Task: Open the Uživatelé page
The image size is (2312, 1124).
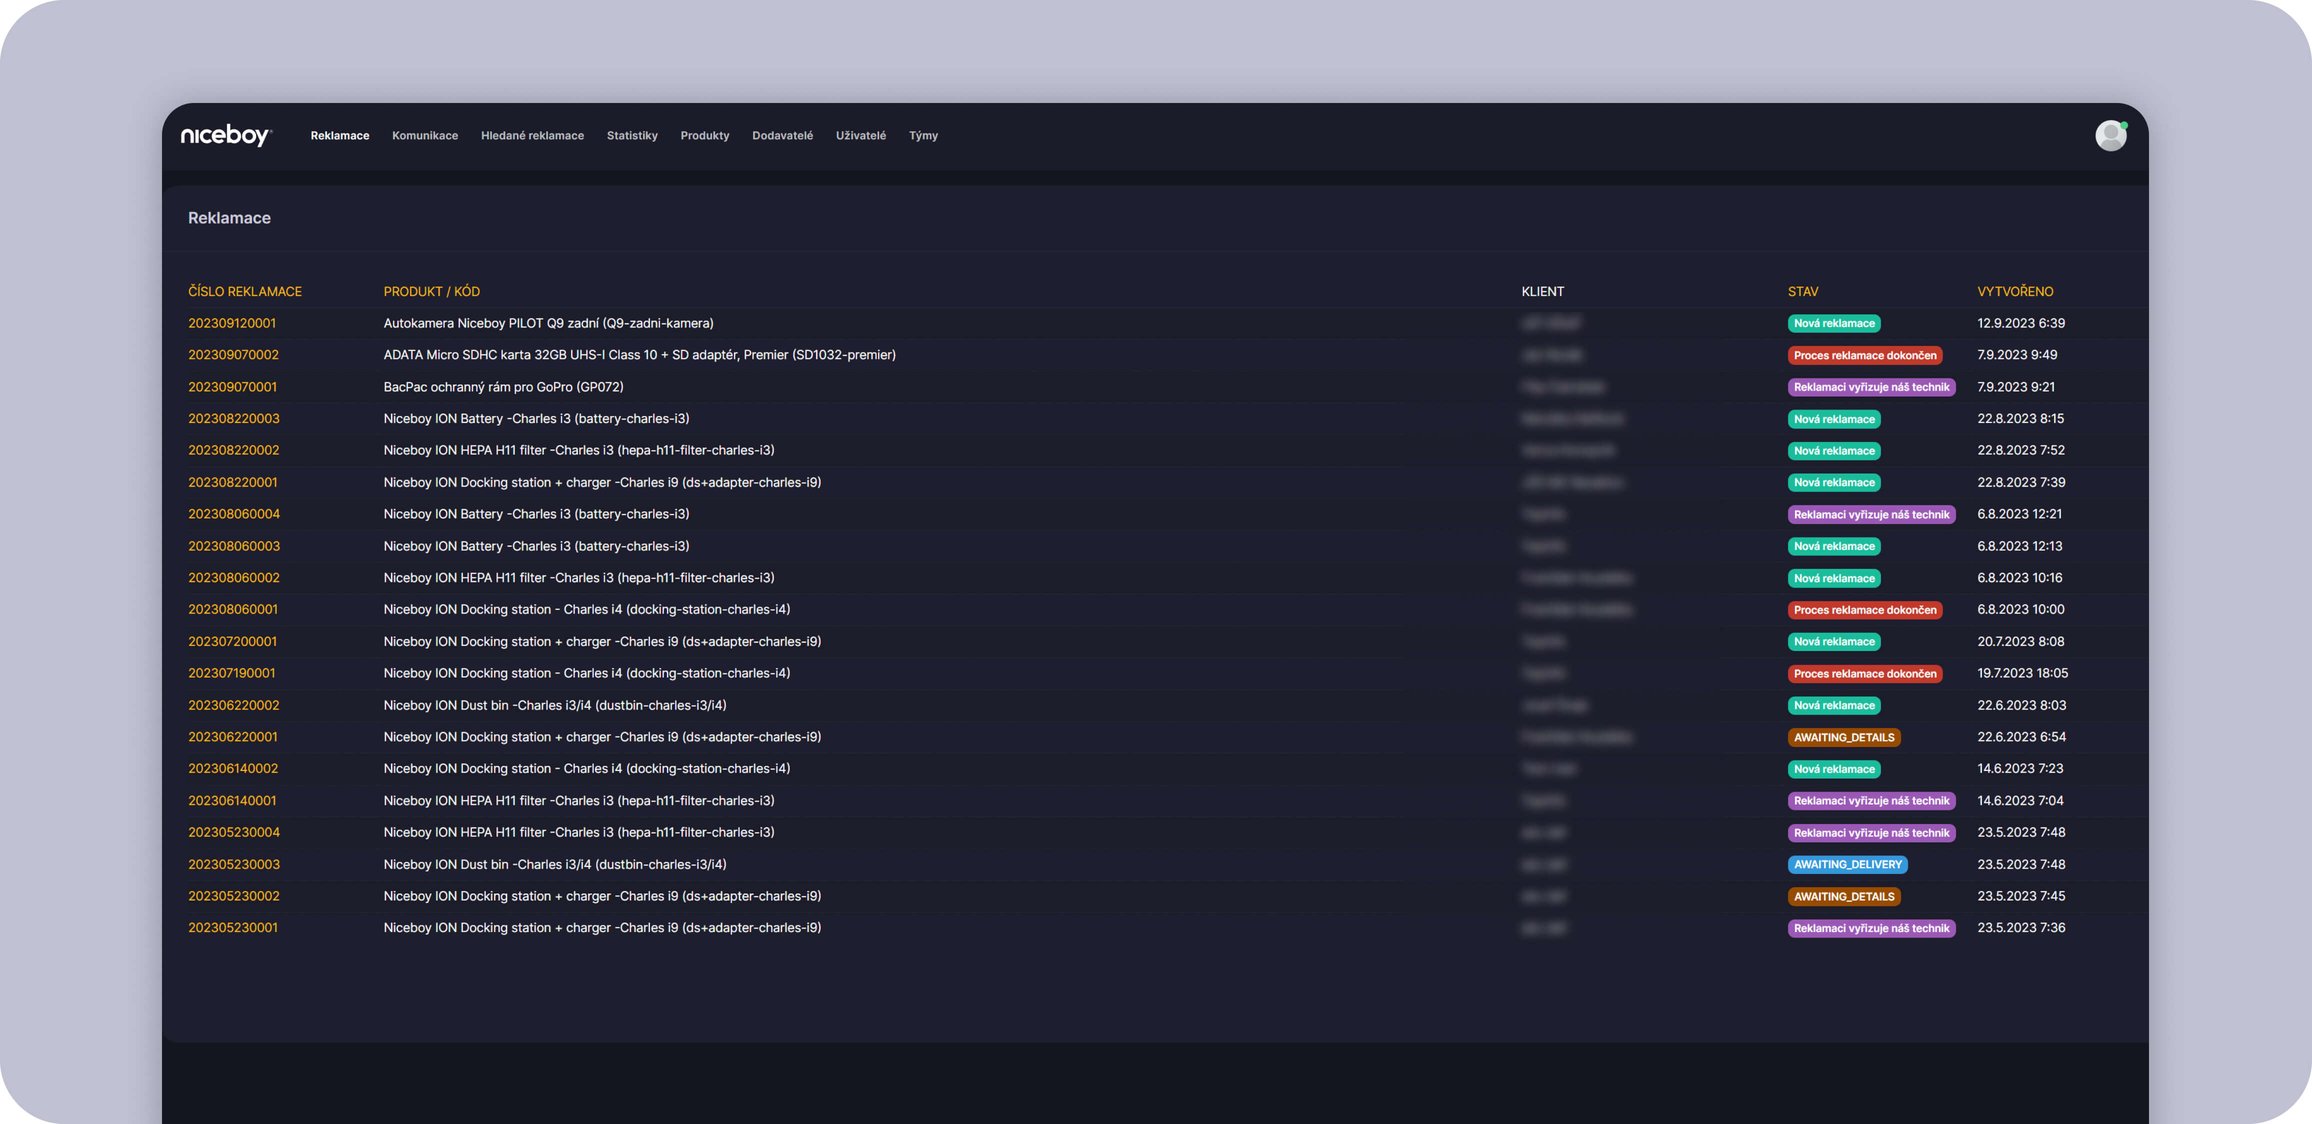Action: pos(861,136)
